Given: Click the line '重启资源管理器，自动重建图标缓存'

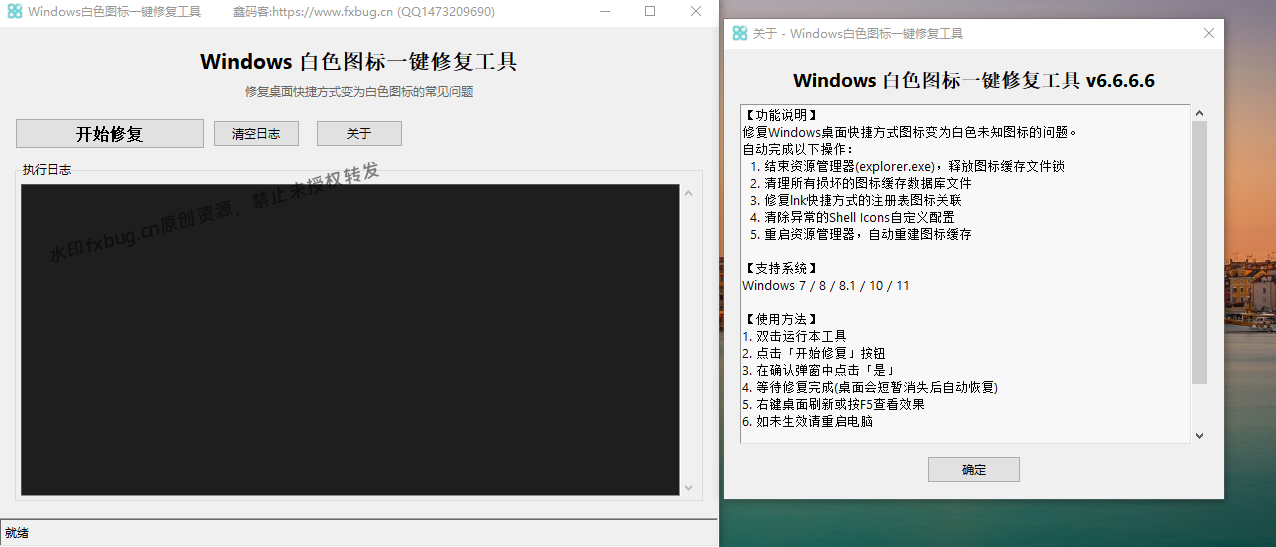Looking at the screenshot, I should pyautogui.click(x=860, y=234).
